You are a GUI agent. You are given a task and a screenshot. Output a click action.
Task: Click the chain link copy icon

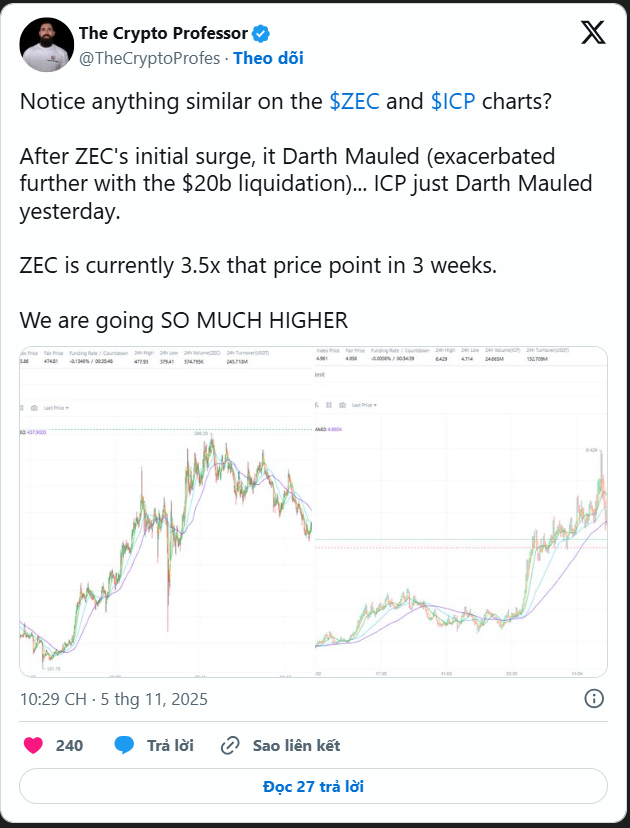coord(231,745)
